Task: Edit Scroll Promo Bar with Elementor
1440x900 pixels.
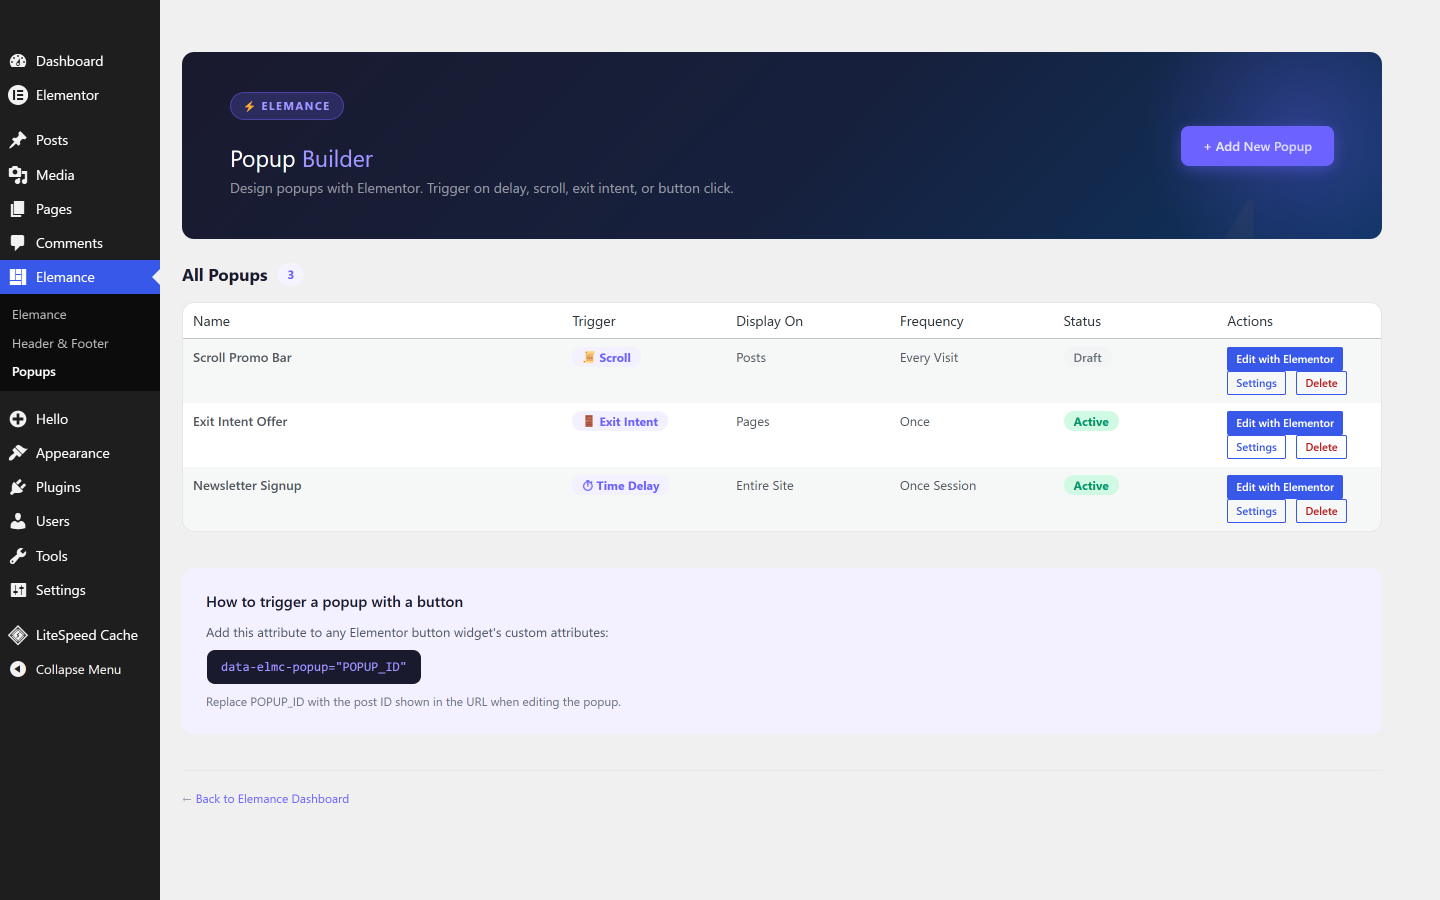Action: coord(1285,359)
